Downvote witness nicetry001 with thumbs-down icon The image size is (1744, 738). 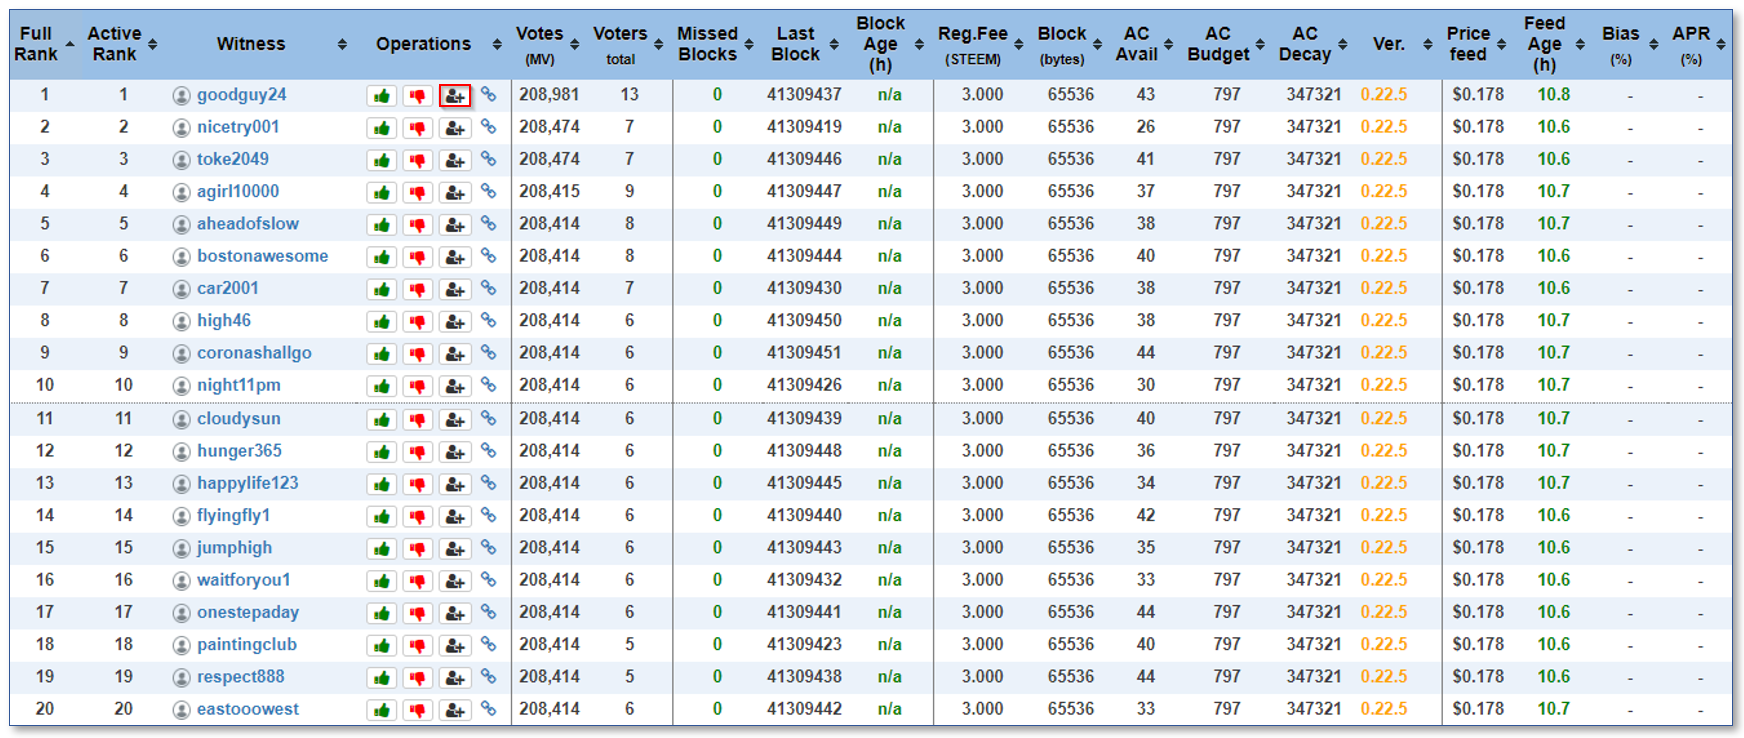[417, 128]
